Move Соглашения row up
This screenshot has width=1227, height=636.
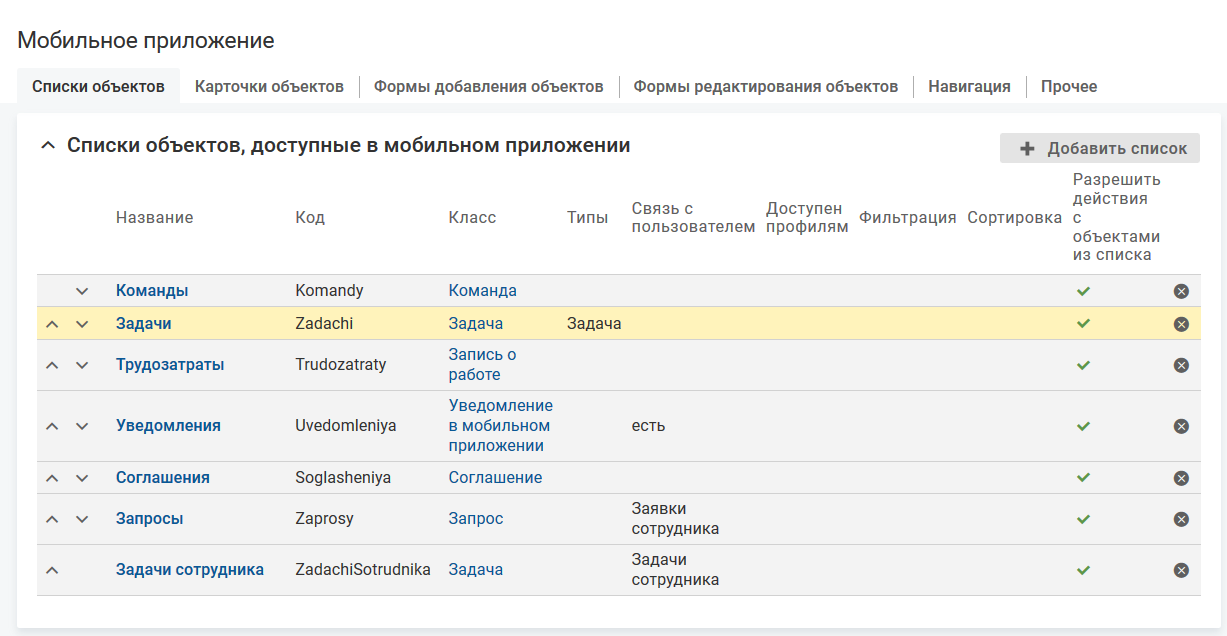pyautogui.click(x=53, y=478)
